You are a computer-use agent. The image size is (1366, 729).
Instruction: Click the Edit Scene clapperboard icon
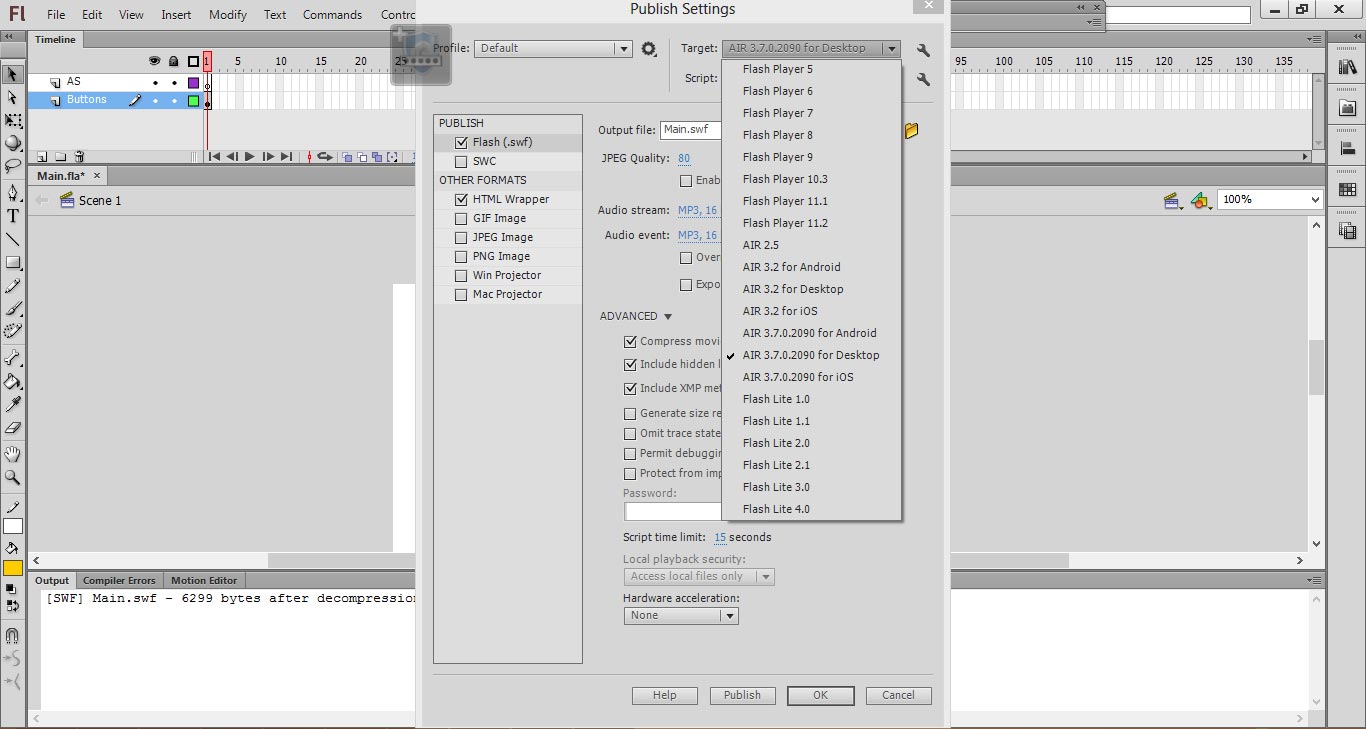[x=1173, y=201]
